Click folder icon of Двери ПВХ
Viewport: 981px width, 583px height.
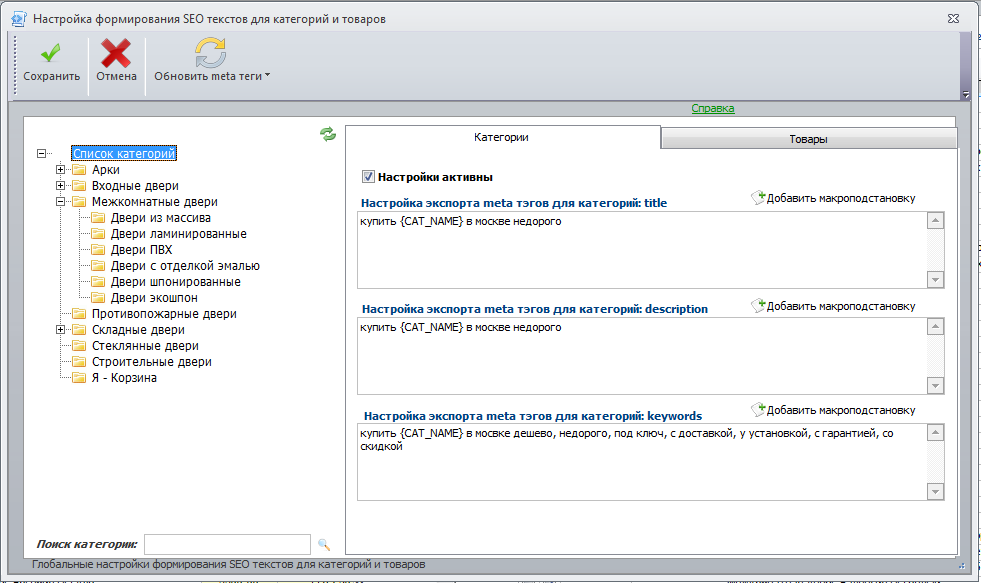pyautogui.click(x=98, y=250)
